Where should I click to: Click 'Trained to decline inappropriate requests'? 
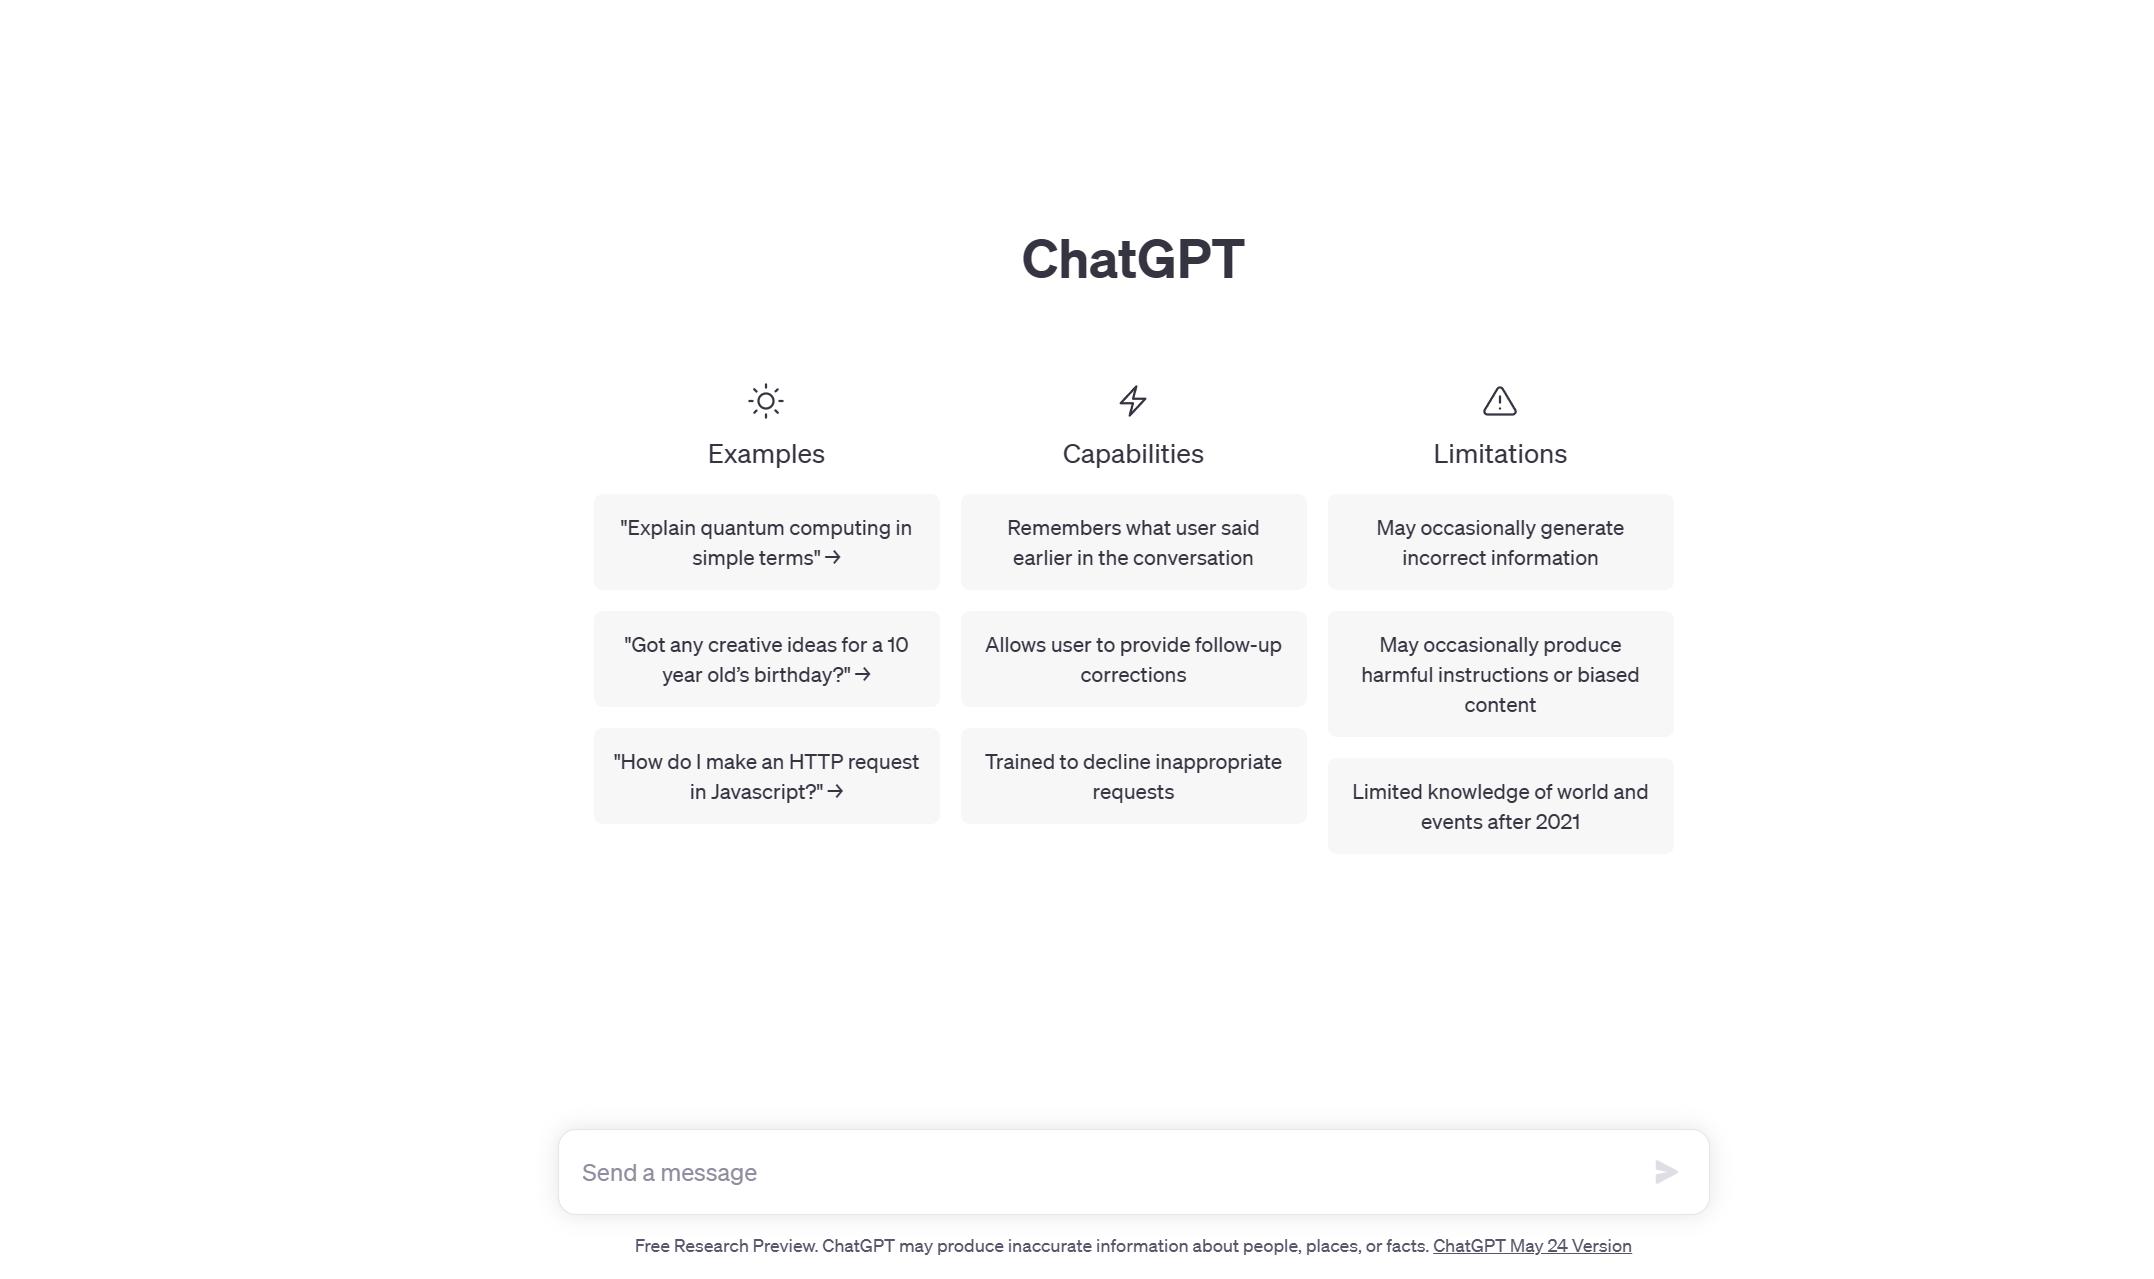[1133, 775]
